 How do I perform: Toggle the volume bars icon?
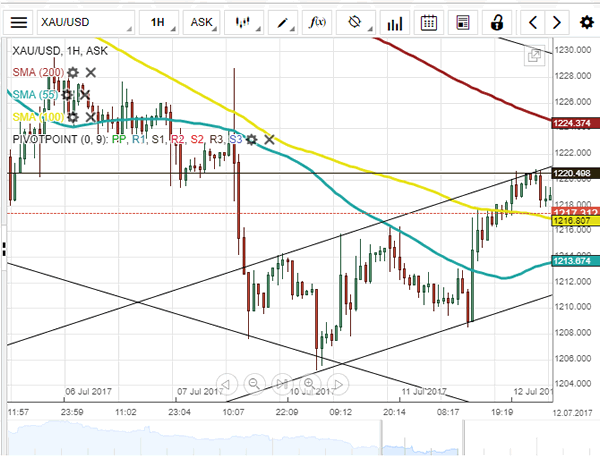point(395,23)
